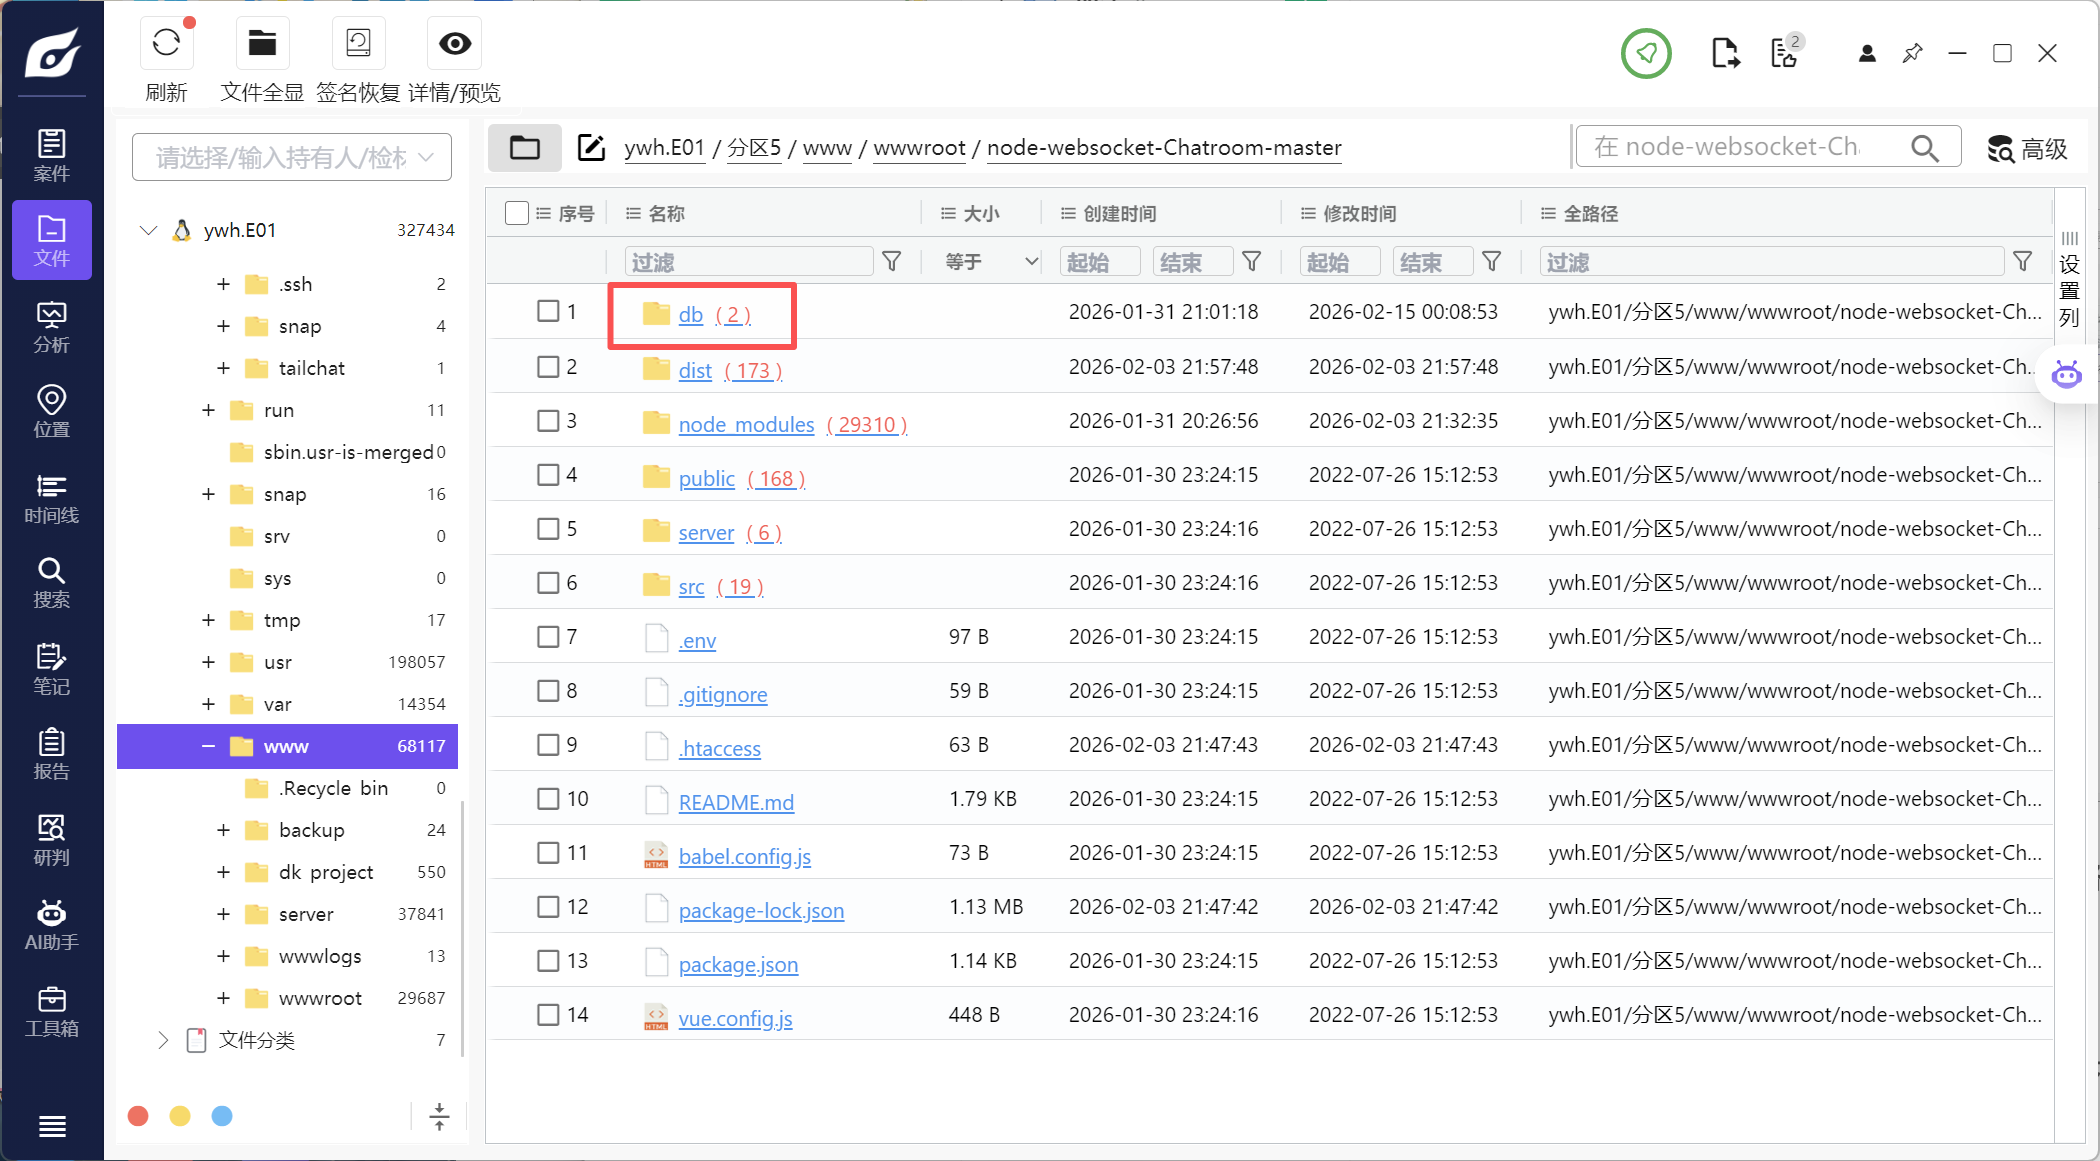Toggle 详情/预览 eye preview icon
Screen dimensions: 2100x1161
pyautogui.click(x=455, y=44)
